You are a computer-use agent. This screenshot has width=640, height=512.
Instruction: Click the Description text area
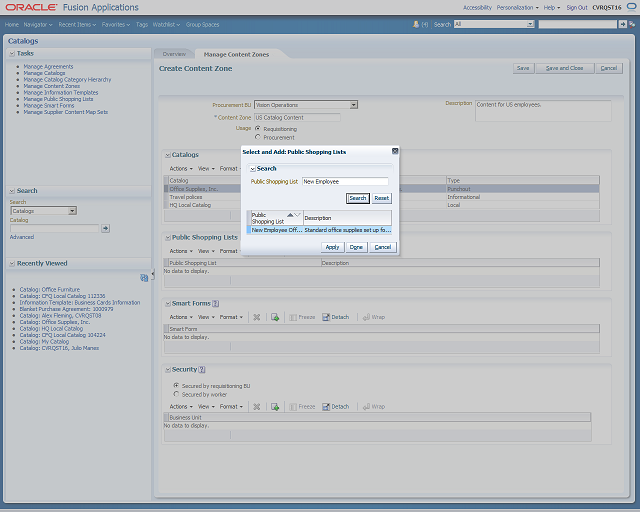tap(543, 111)
